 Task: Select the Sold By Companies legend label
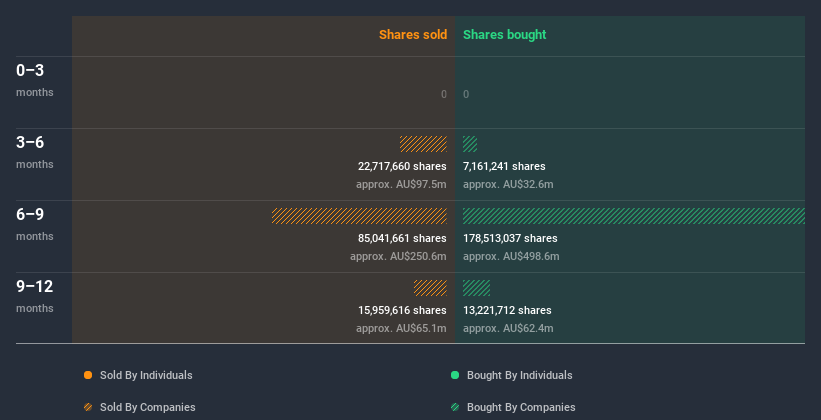(148, 407)
